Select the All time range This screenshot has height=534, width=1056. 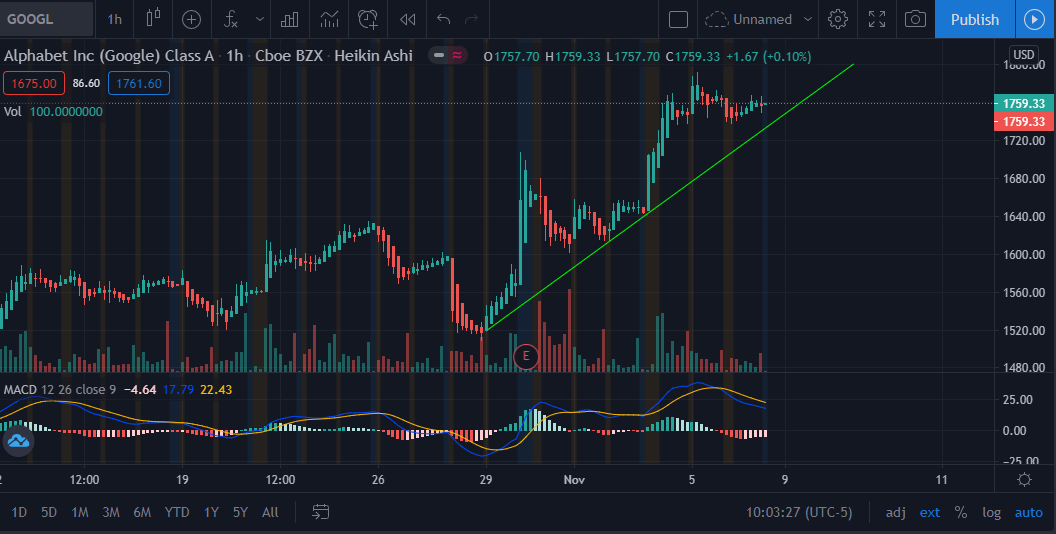pyautogui.click(x=270, y=512)
